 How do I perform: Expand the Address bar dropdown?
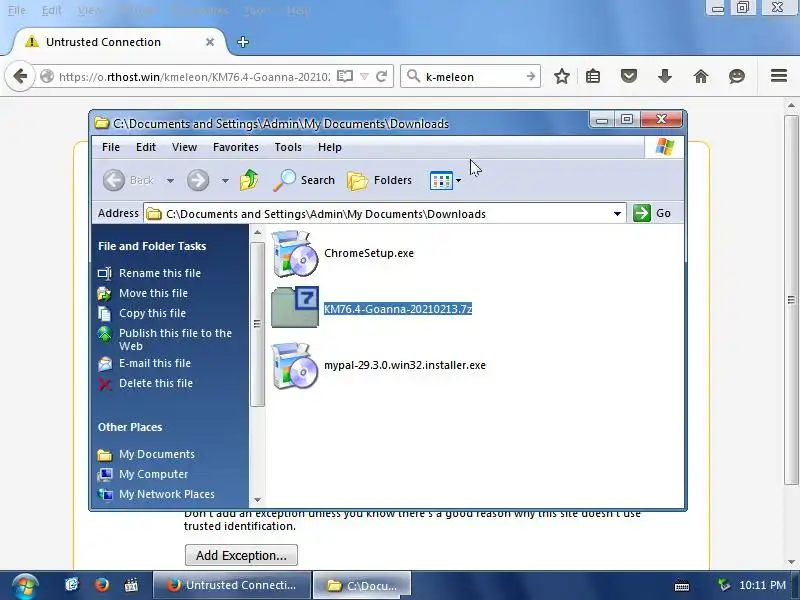click(x=617, y=214)
